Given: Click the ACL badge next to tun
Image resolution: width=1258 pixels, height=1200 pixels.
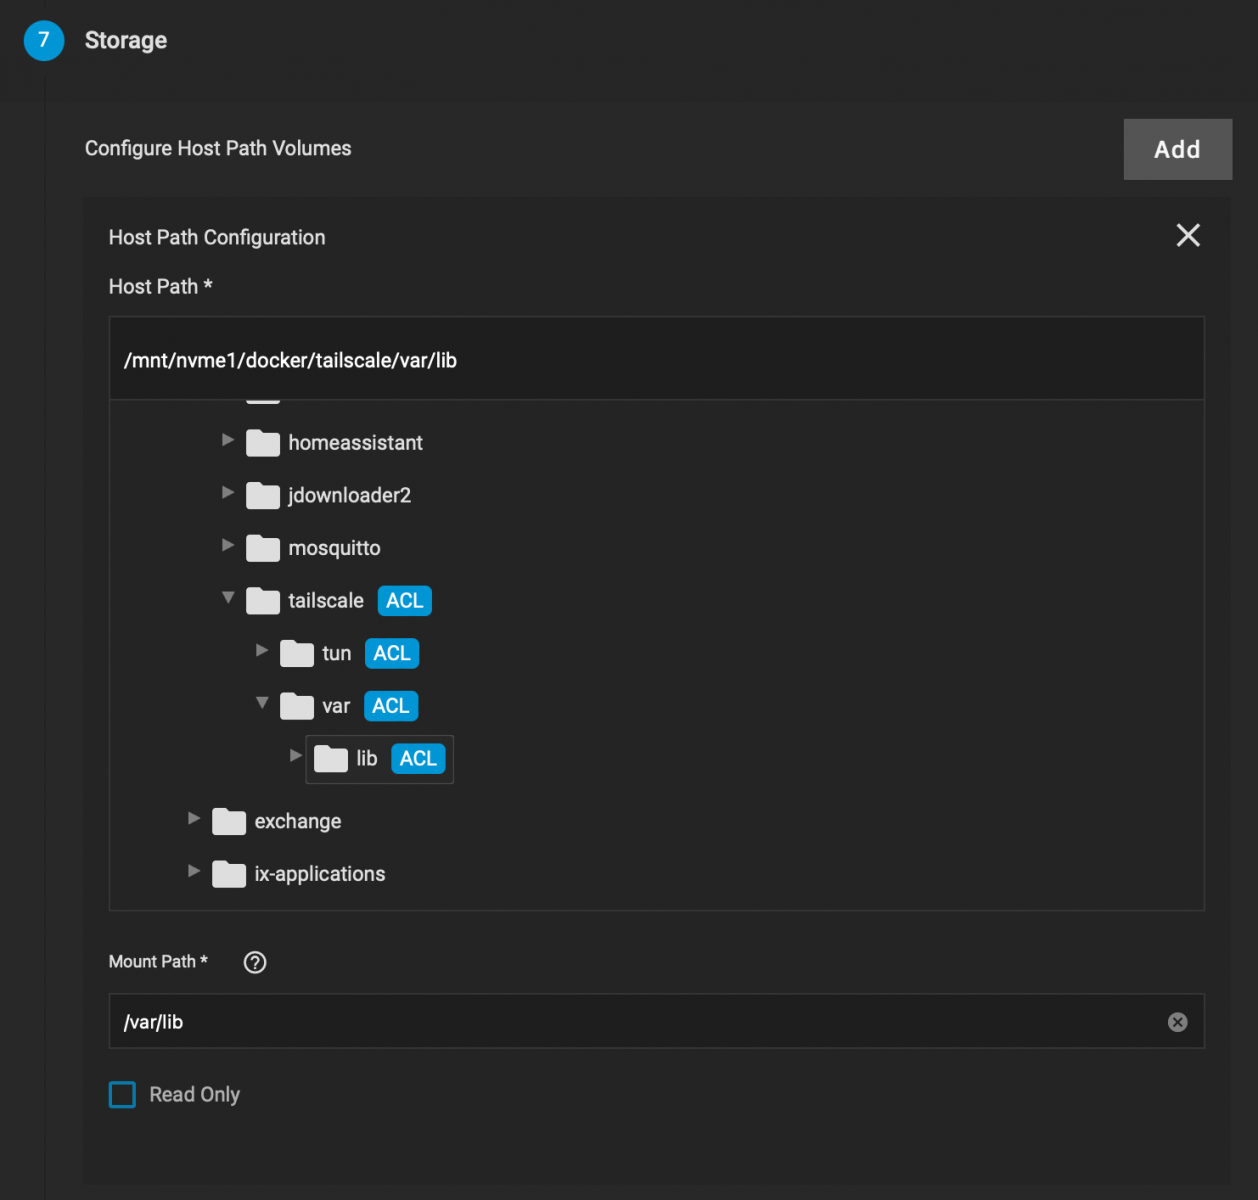Looking at the screenshot, I should click(392, 654).
